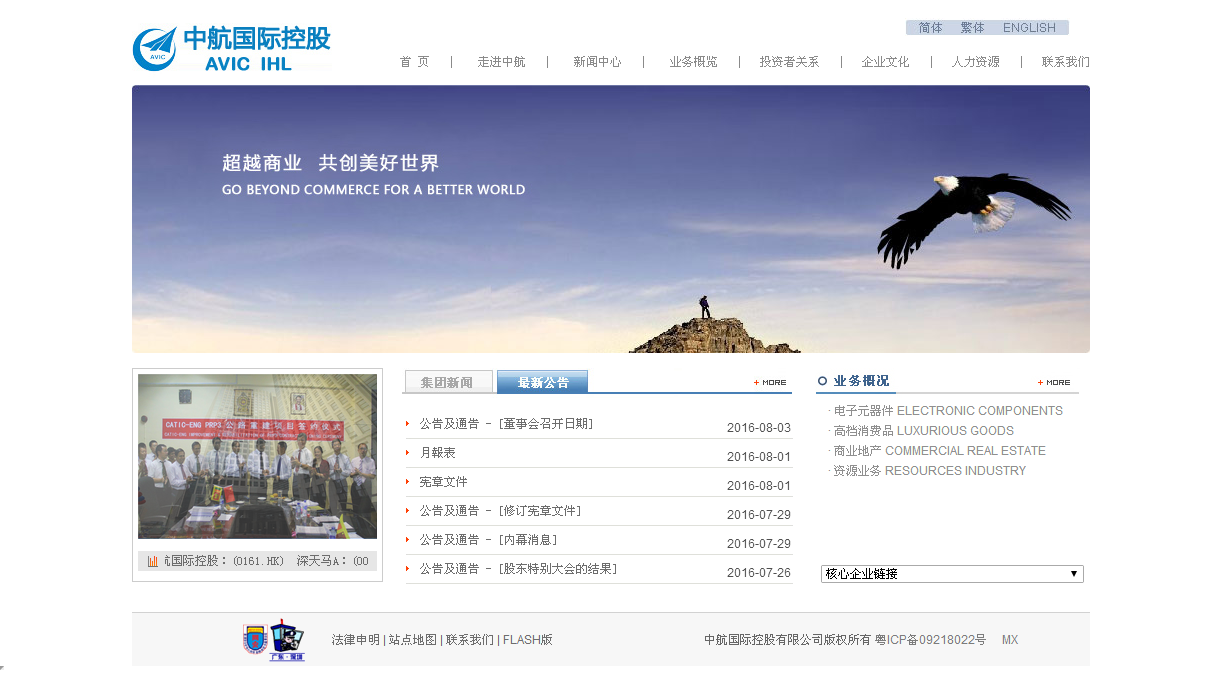The width and height of the screenshot is (1222, 682).
Task: Go to 首页 in navigation
Action: pyautogui.click(x=414, y=62)
